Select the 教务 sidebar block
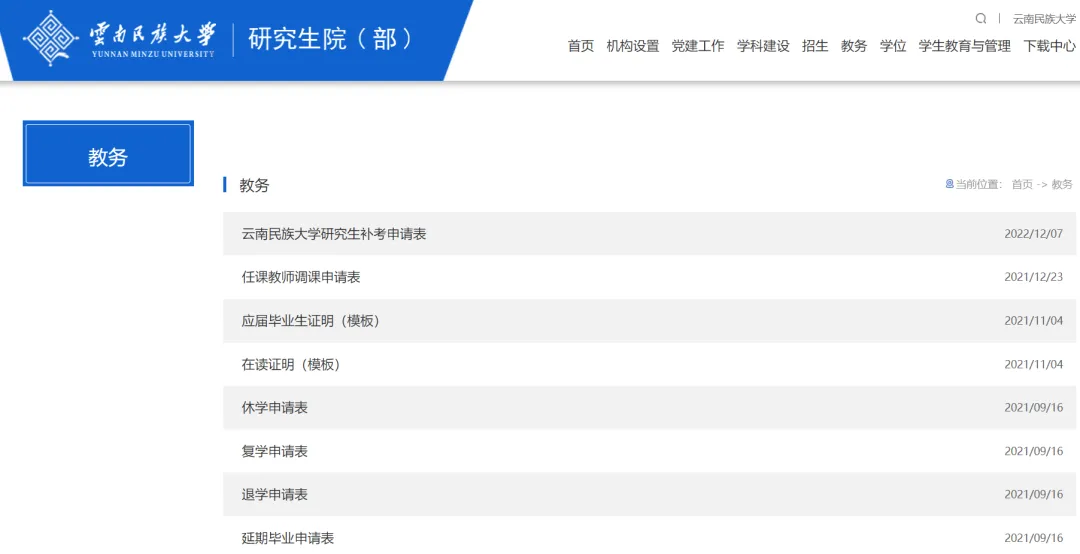The image size is (1080, 554). [x=108, y=154]
